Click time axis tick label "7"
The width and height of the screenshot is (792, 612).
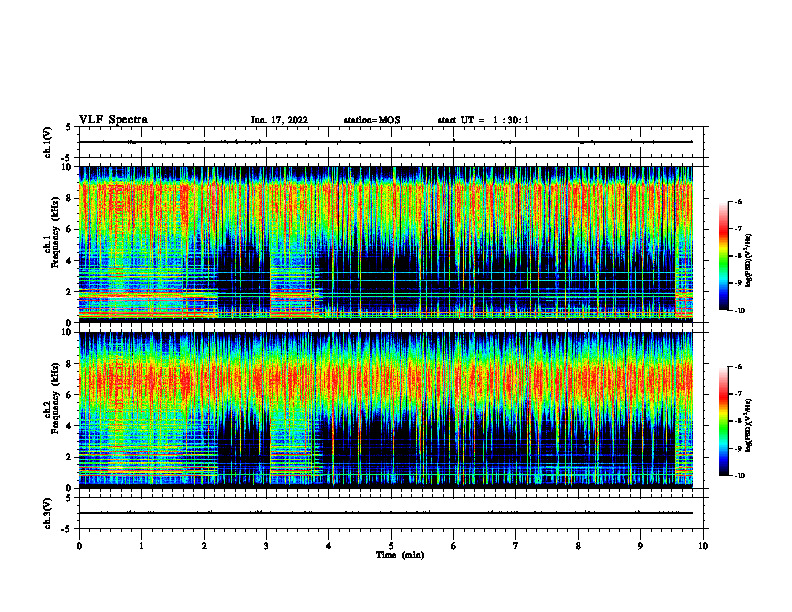tap(516, 546)
